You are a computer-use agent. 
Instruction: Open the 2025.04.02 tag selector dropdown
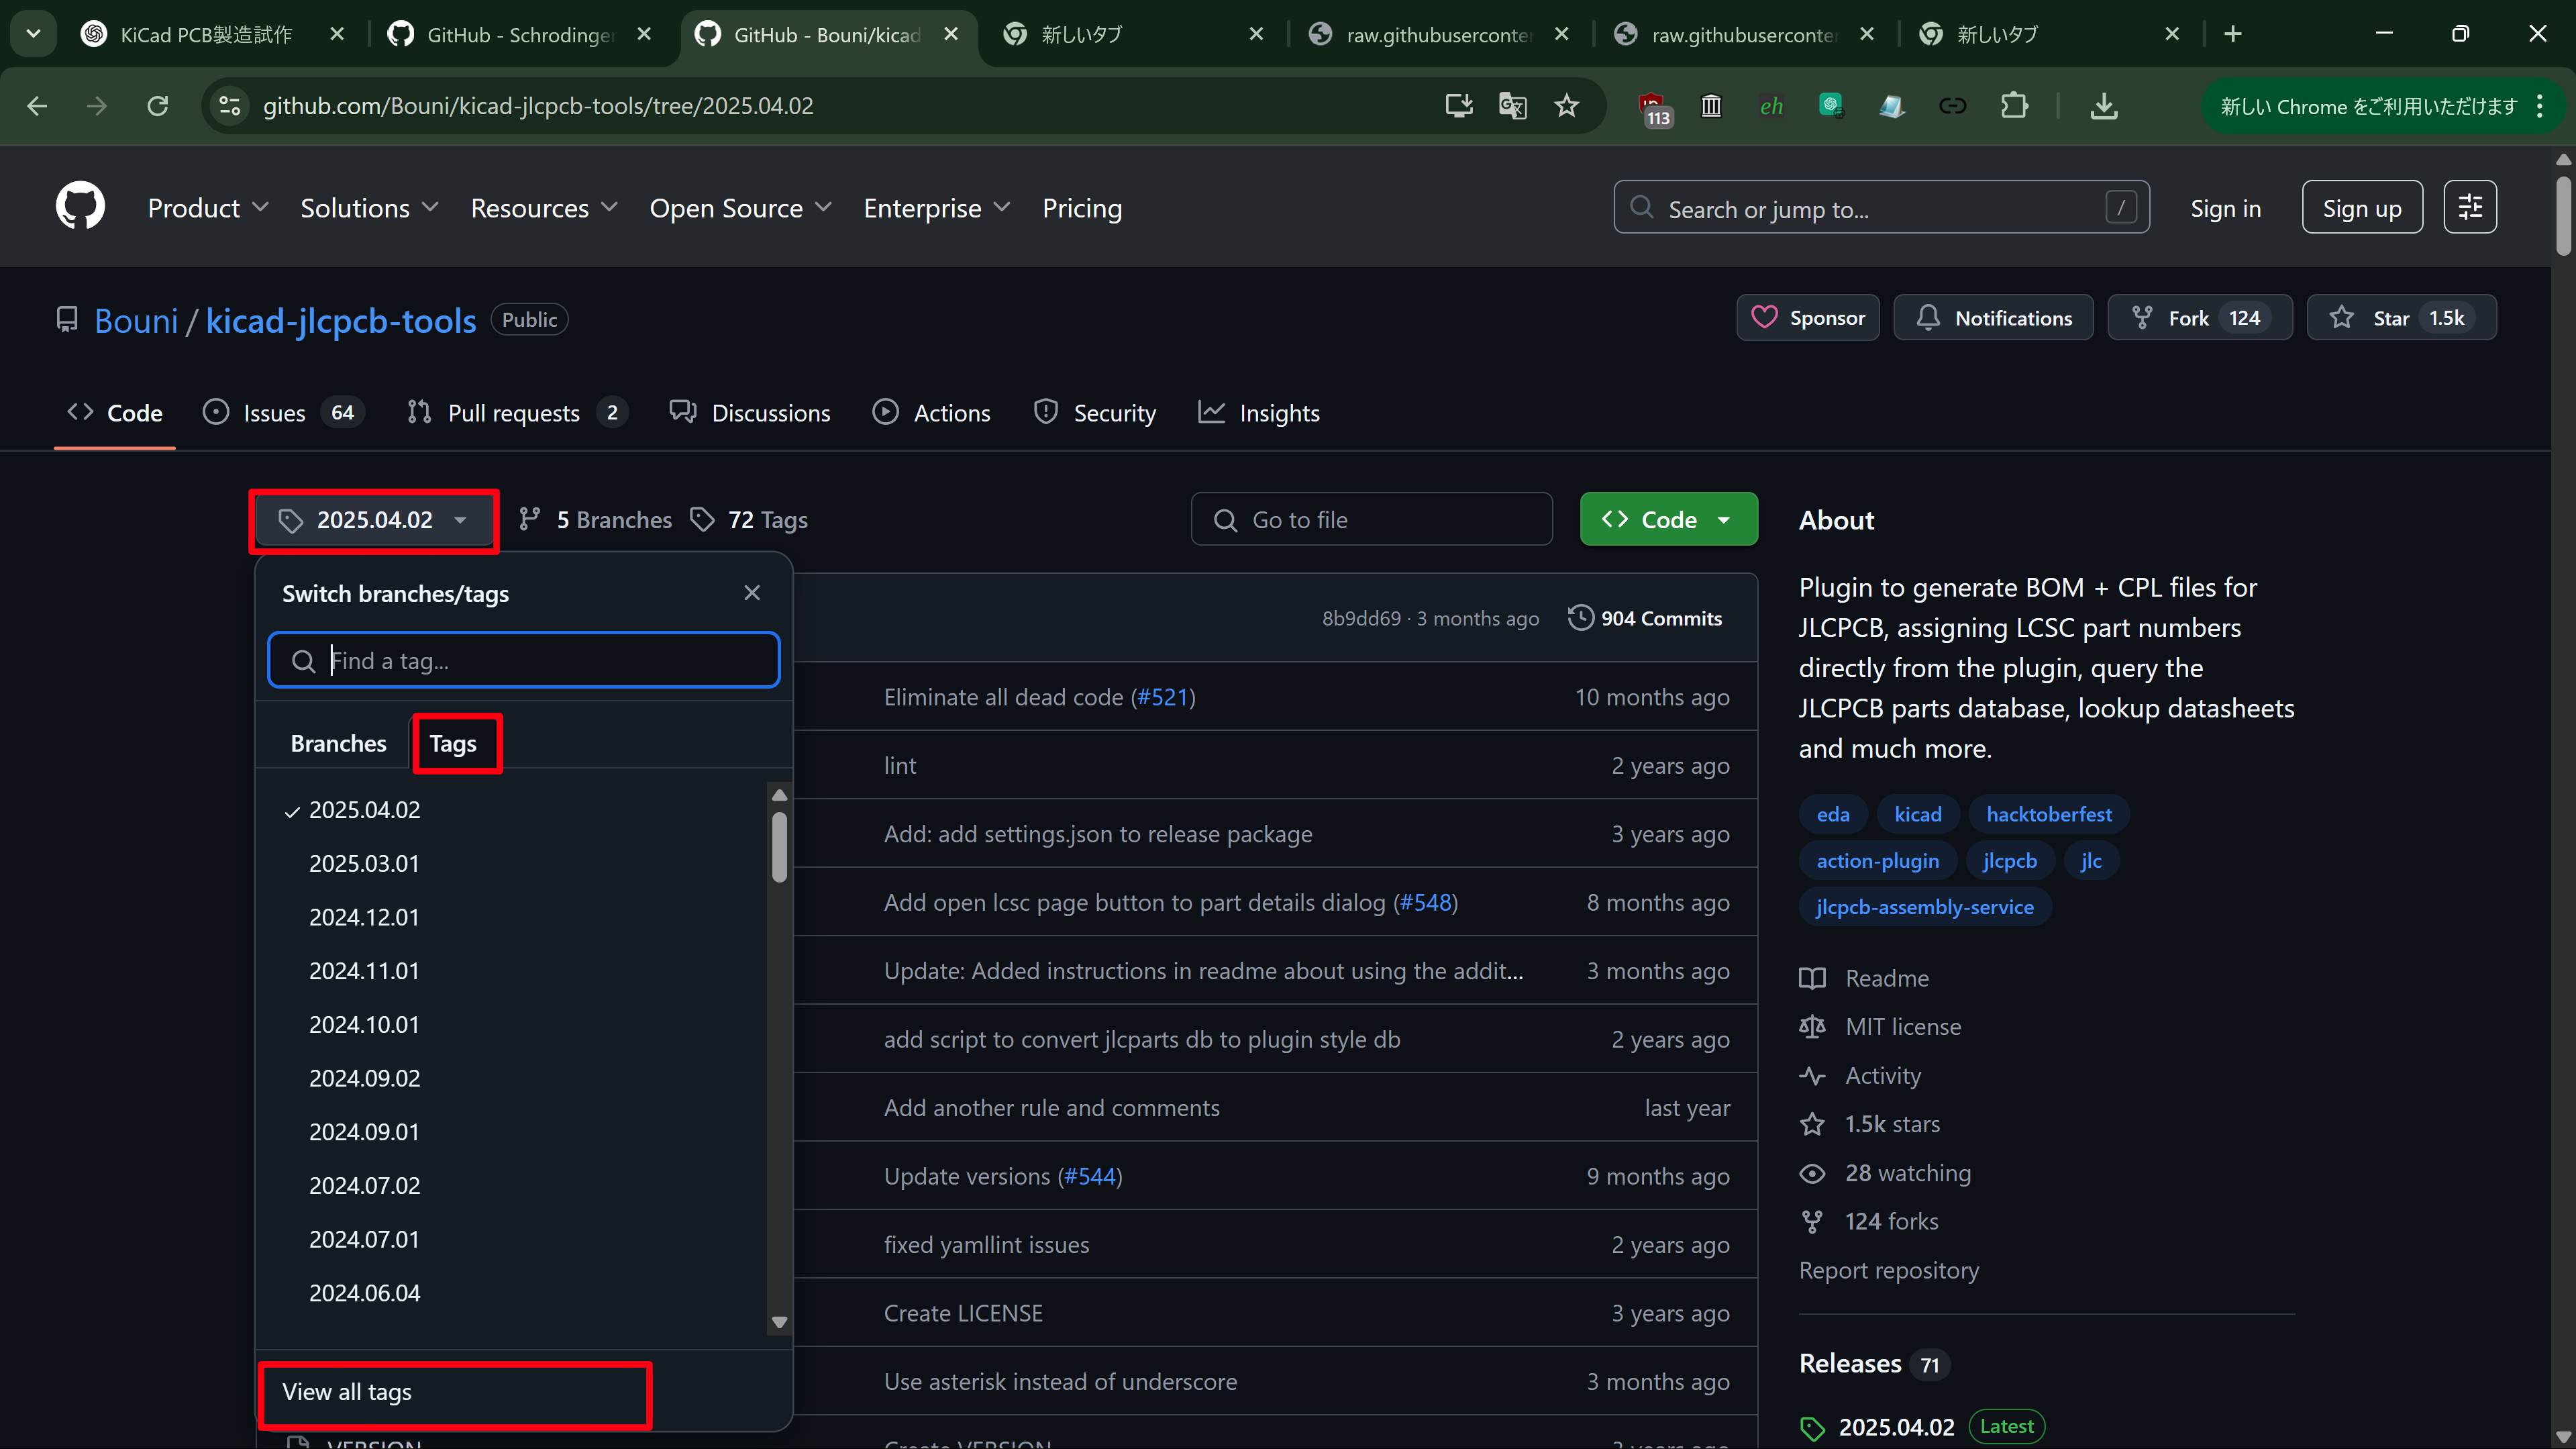pyautogui.click(x=374, y=520)
